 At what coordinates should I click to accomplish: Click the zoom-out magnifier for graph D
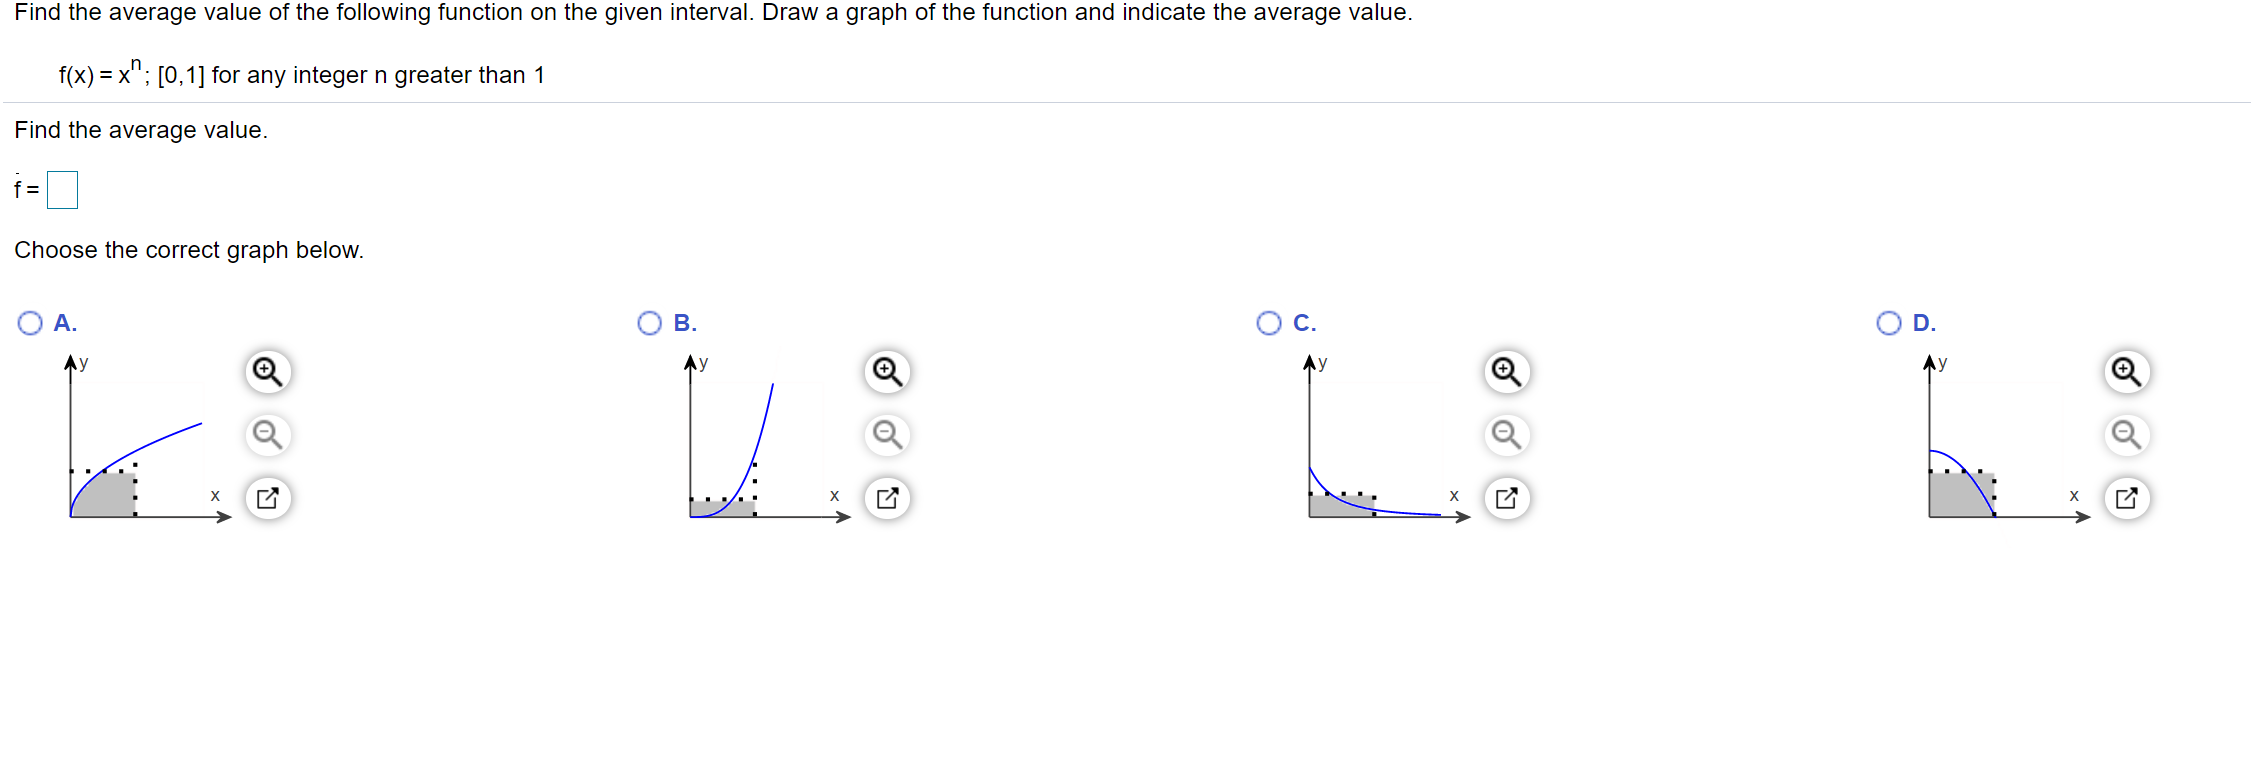coord(2124,435)
